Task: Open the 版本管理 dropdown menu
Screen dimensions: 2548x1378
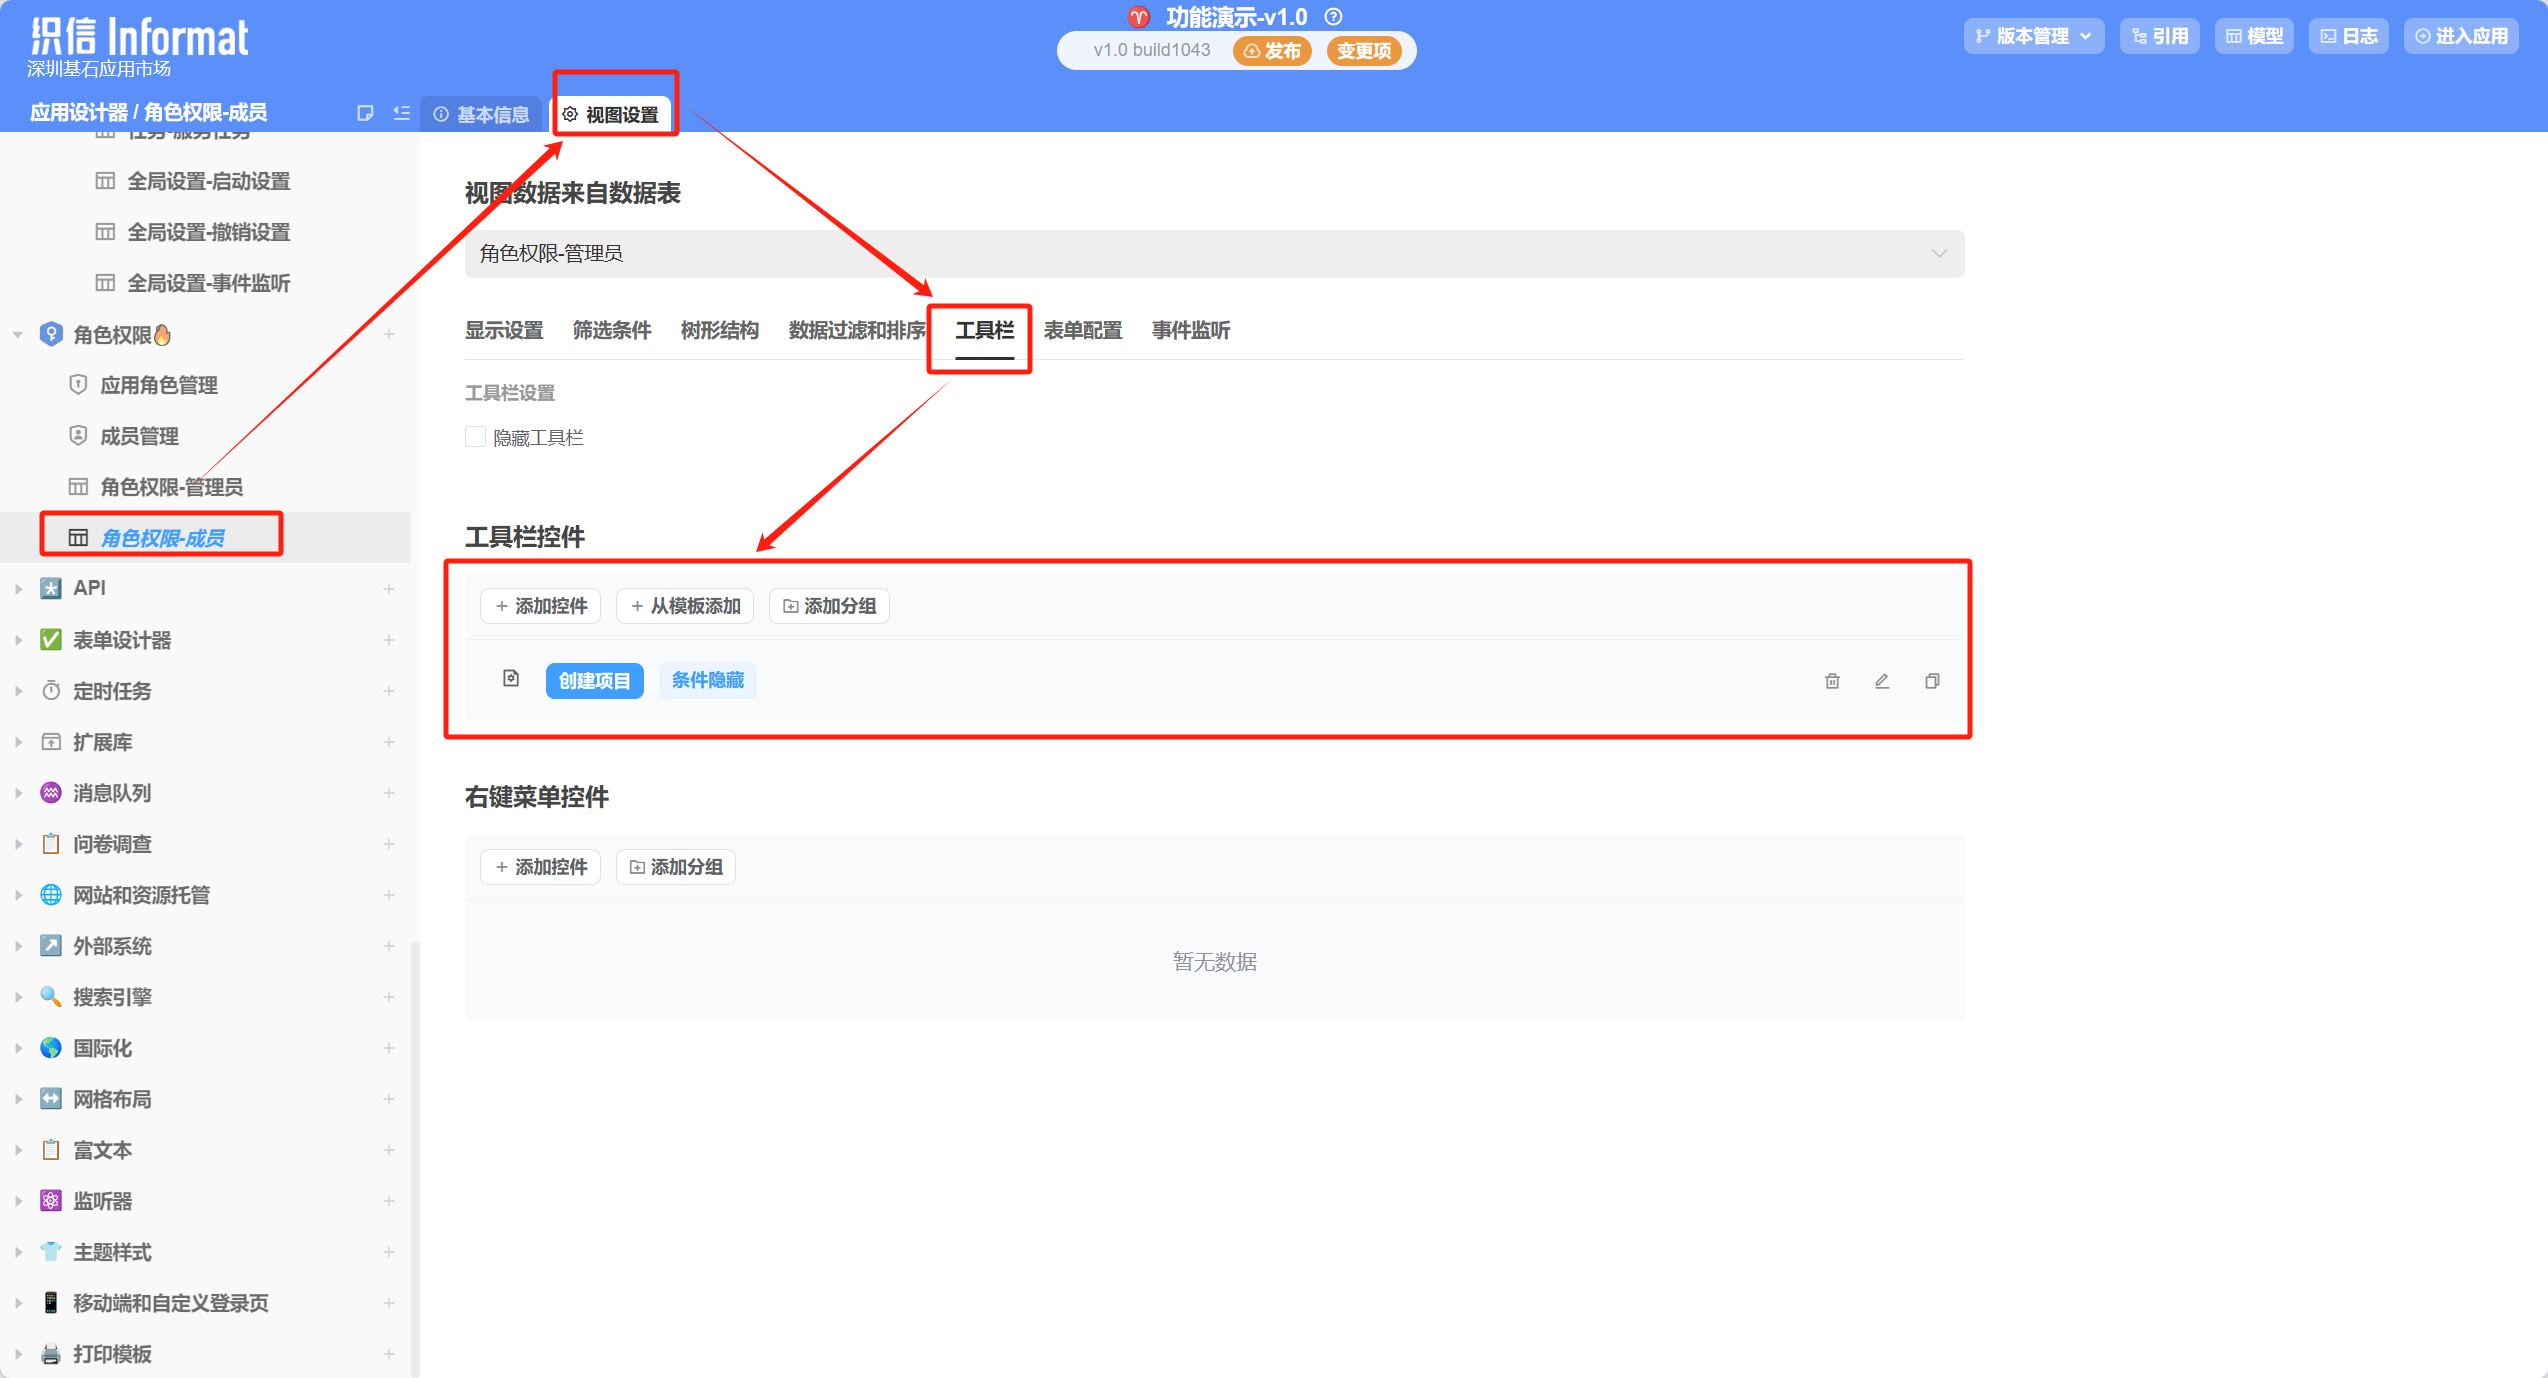Action: (2034, 36)
